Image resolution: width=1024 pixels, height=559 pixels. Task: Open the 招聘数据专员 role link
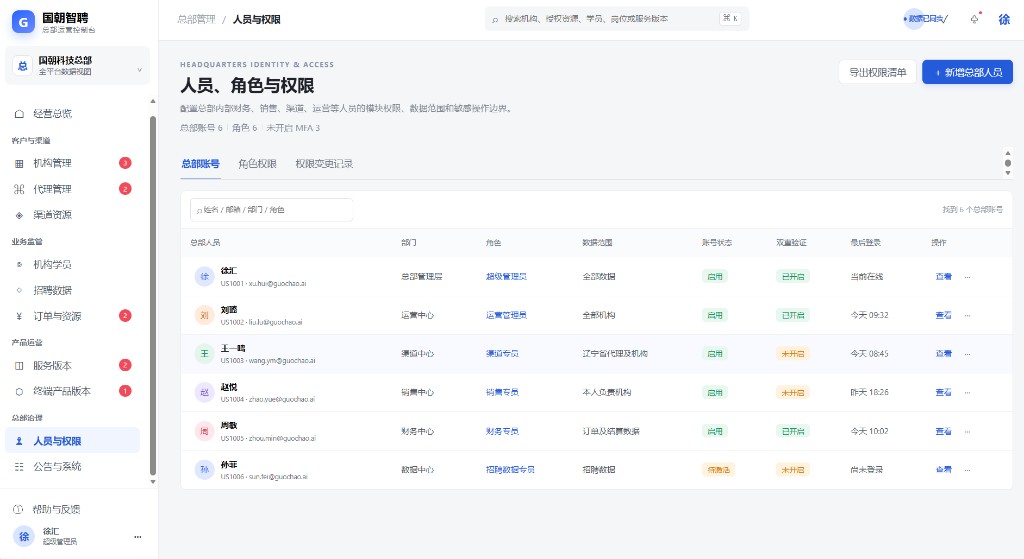510,470
